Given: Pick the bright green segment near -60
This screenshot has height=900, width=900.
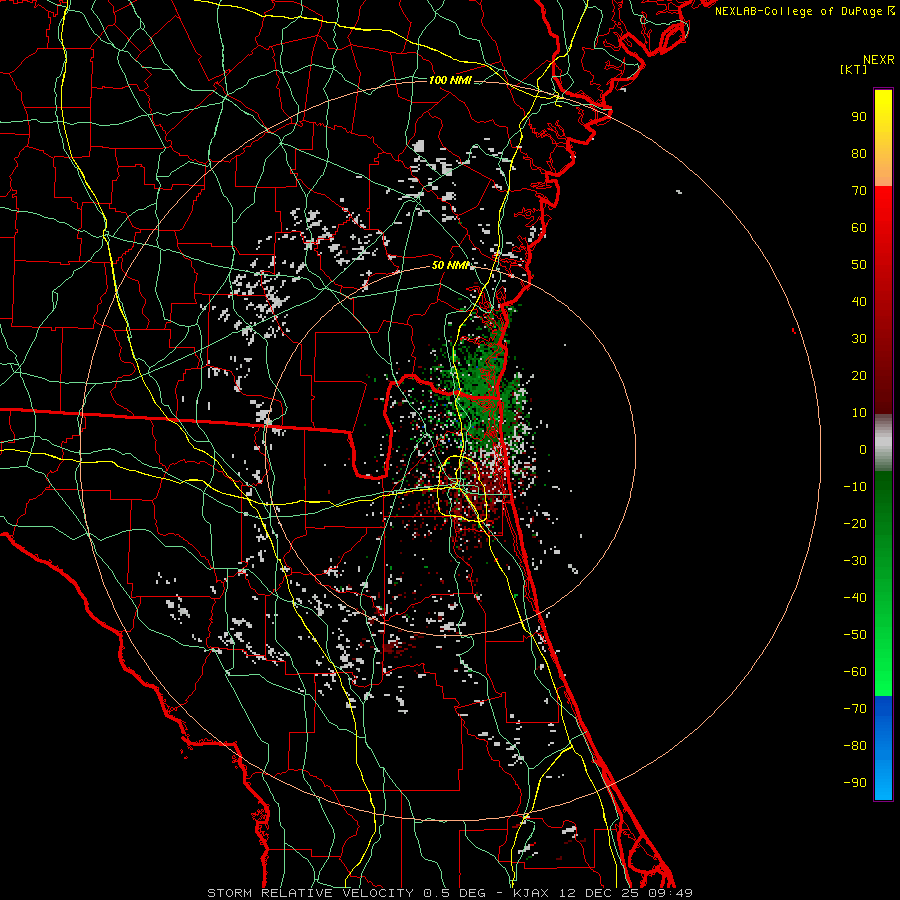Looking at the screenshot, I should pyautogui.click(x=883, y=672).
